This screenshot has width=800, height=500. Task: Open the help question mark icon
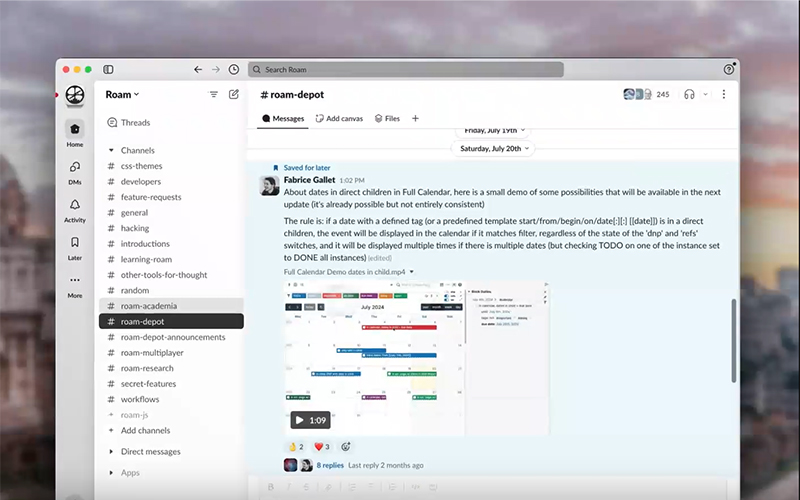729,69
